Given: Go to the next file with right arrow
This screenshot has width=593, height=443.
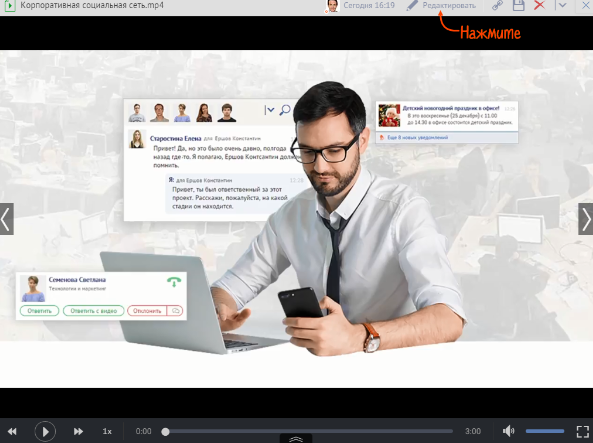Looking at the screenshot, I should [x=586, y=219].
